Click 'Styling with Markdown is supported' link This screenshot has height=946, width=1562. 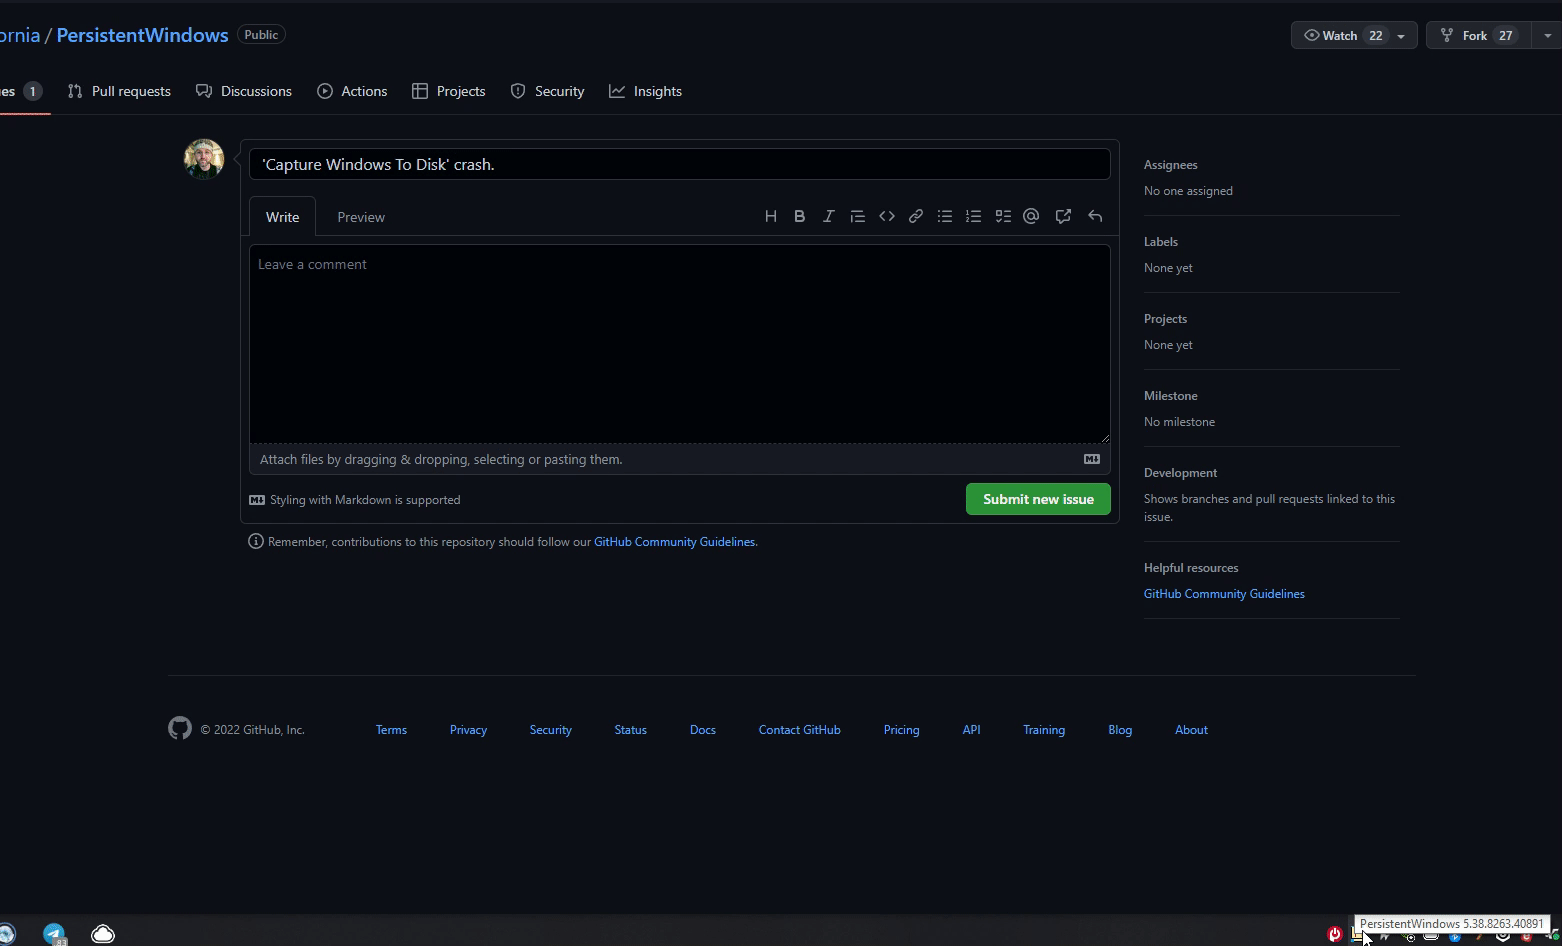(x=355, y=500)
